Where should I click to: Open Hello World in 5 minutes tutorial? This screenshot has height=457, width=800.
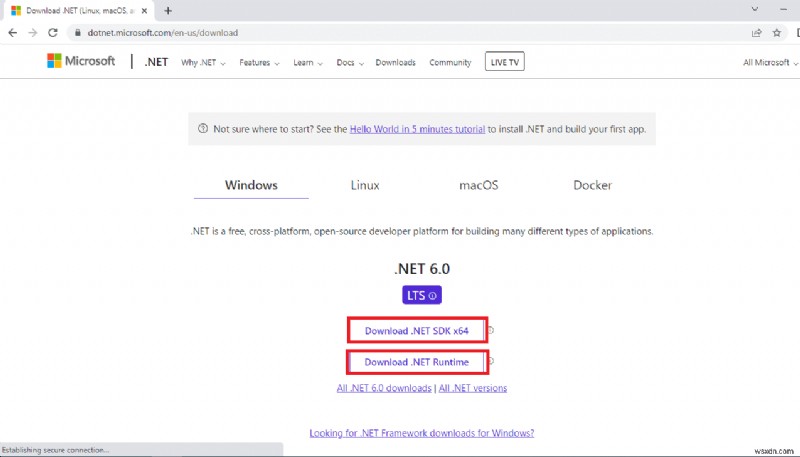[417, 129]
